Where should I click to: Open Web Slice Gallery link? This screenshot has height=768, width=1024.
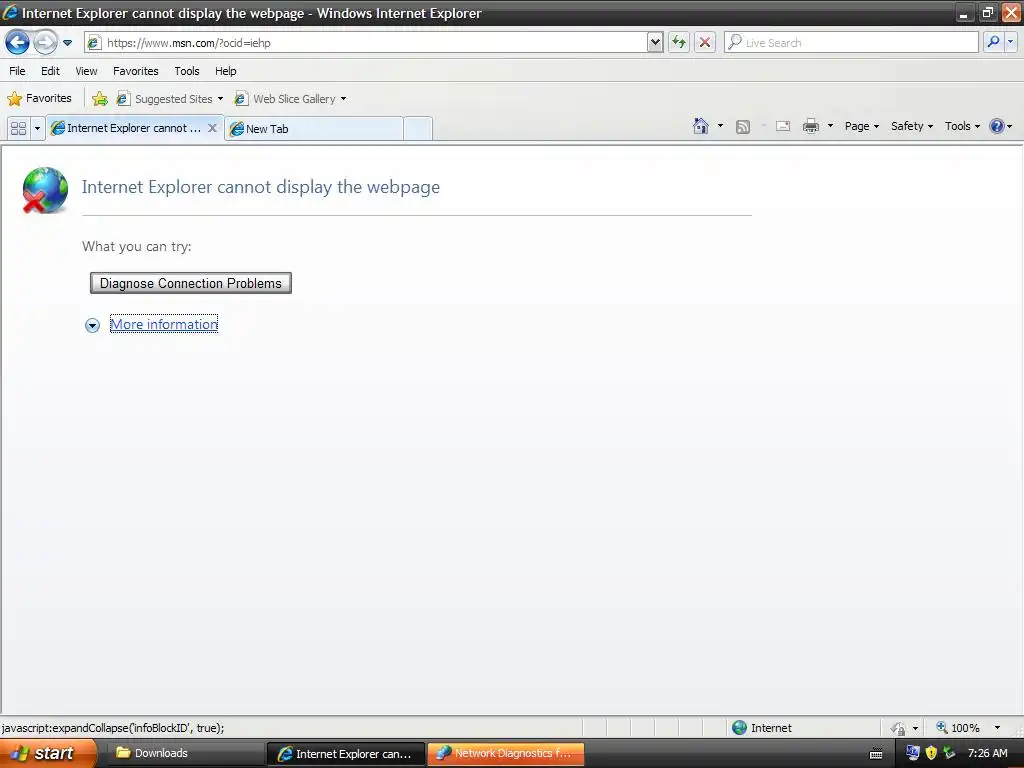tap(285, 99)
